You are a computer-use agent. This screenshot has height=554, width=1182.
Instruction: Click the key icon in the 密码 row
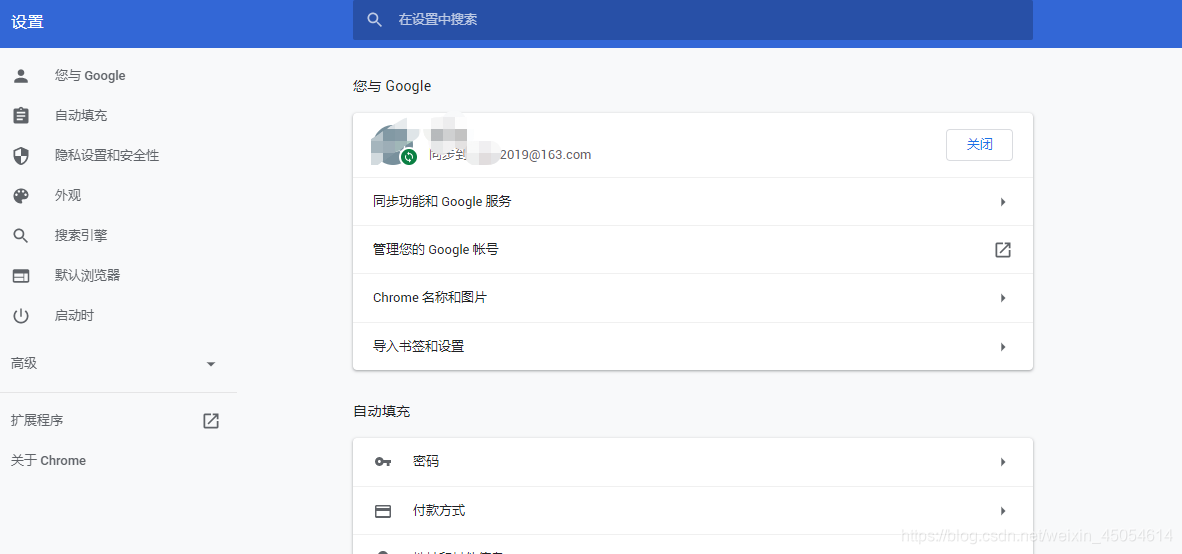(x=383, y=461)
